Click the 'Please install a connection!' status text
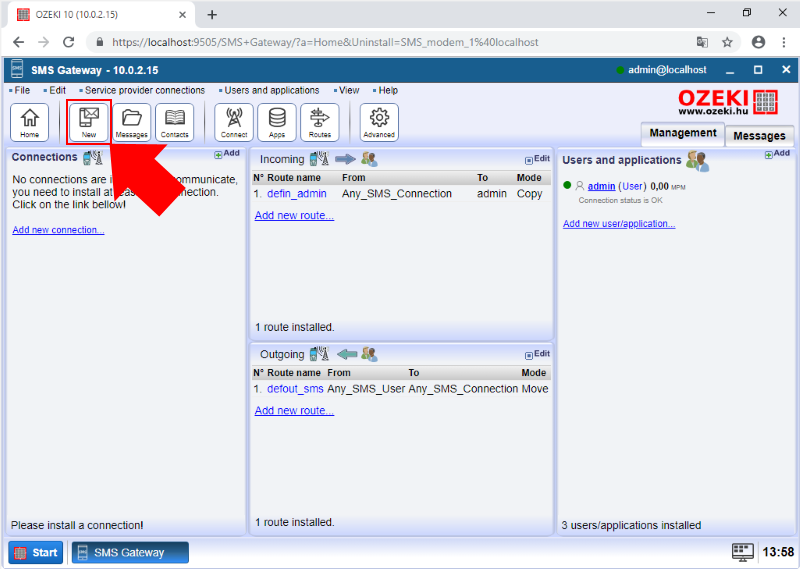800x569 pixels. 77,525
